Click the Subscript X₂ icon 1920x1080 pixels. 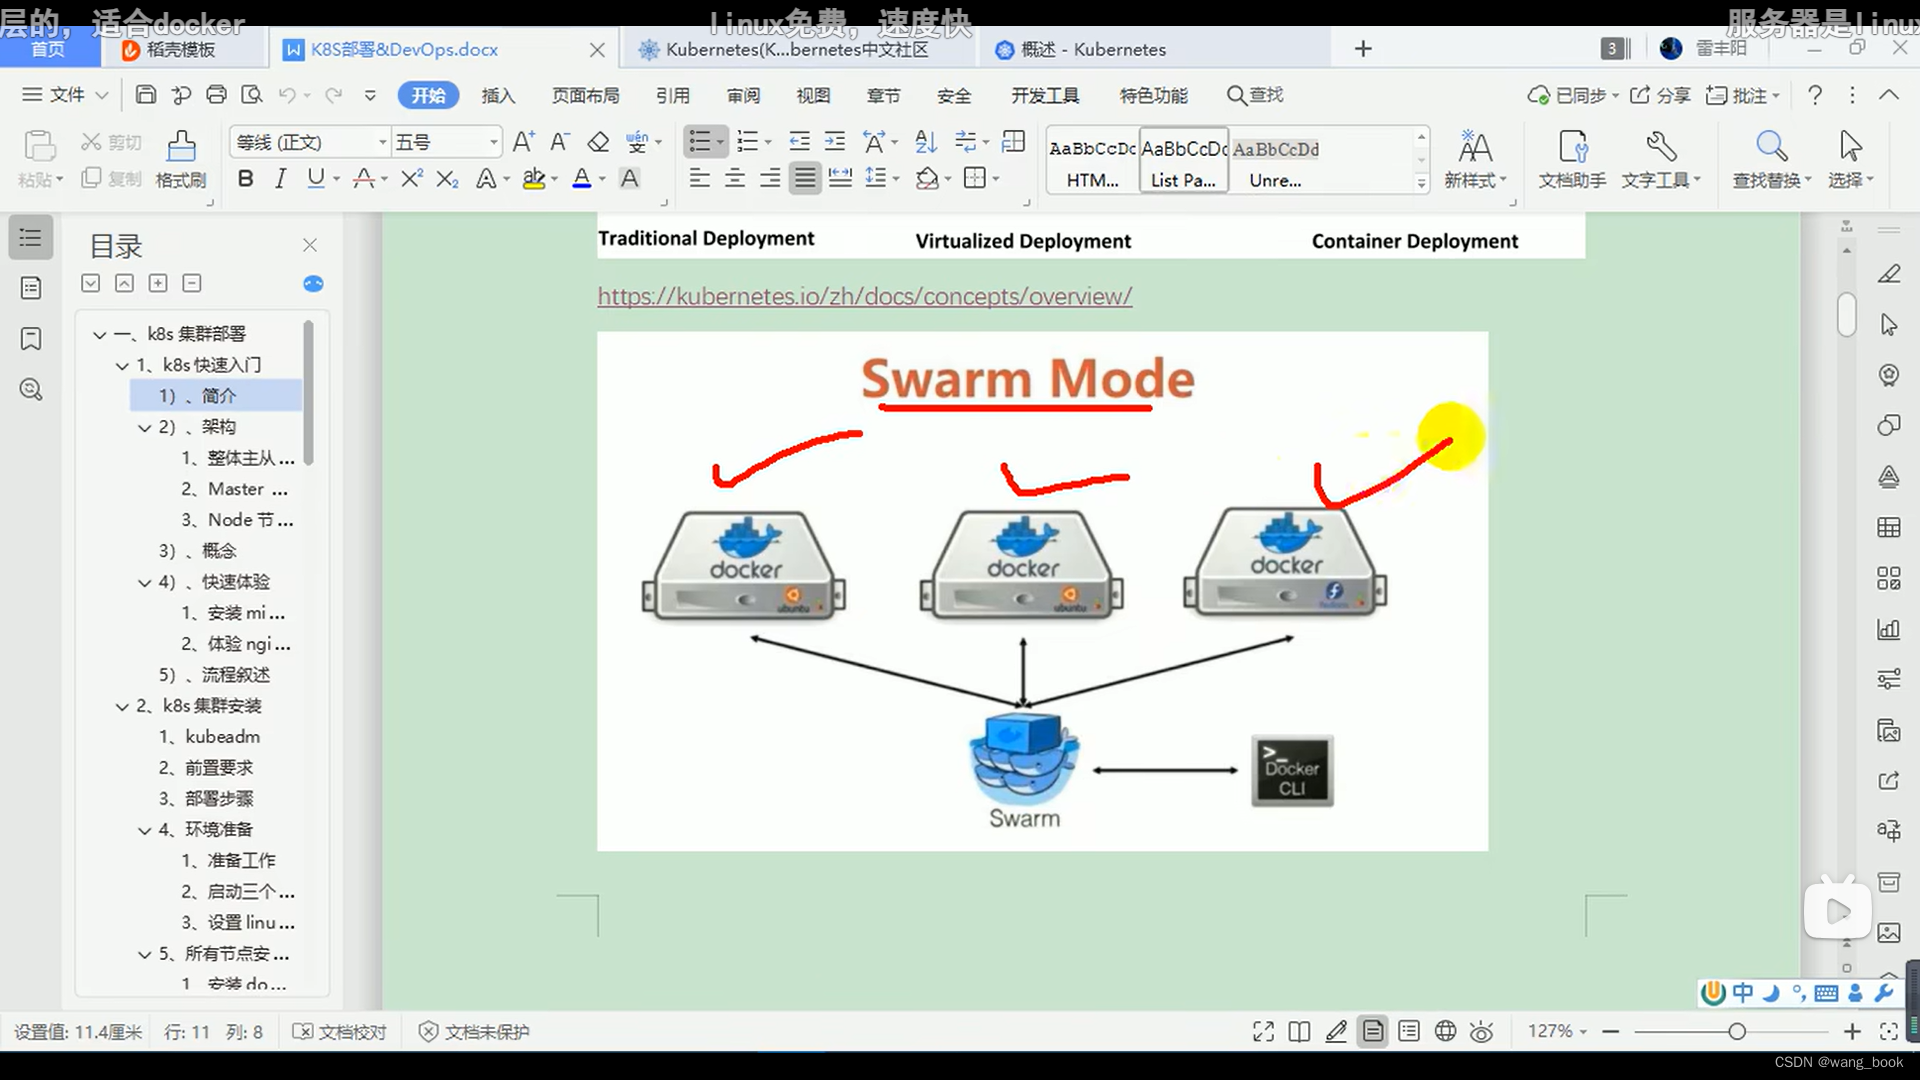447,179
